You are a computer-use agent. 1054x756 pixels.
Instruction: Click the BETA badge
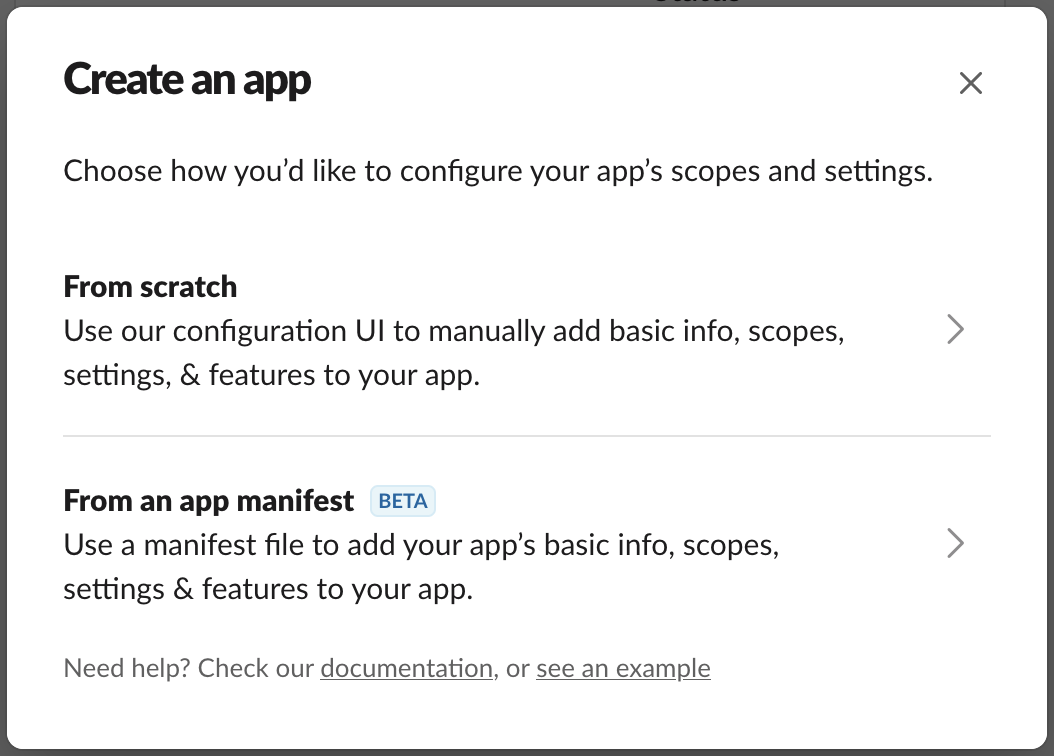click(x=403, y=501)
